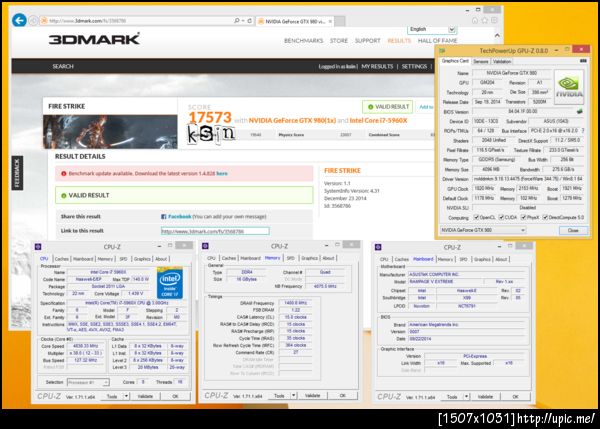Click the VALID RESULT badge button
The image size is (600, 429).
388,107
